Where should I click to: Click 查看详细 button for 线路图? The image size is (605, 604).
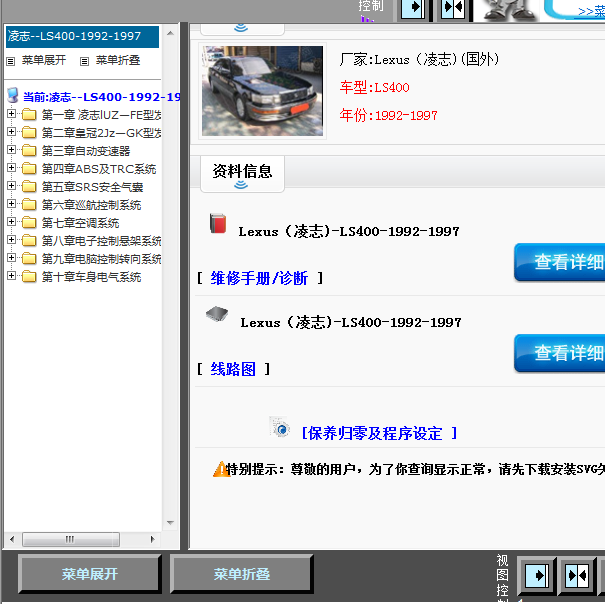pyautogui.click(x=559, y=353)
